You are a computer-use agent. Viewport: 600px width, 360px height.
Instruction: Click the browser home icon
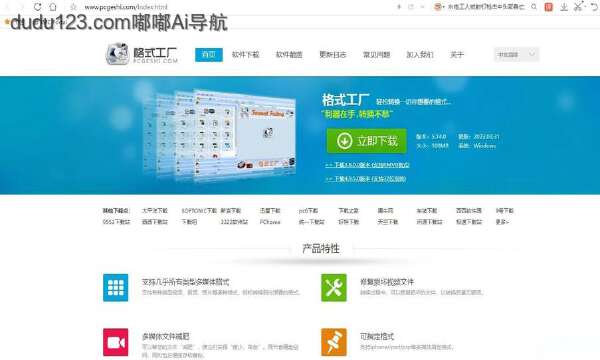[x=53, y=7]
